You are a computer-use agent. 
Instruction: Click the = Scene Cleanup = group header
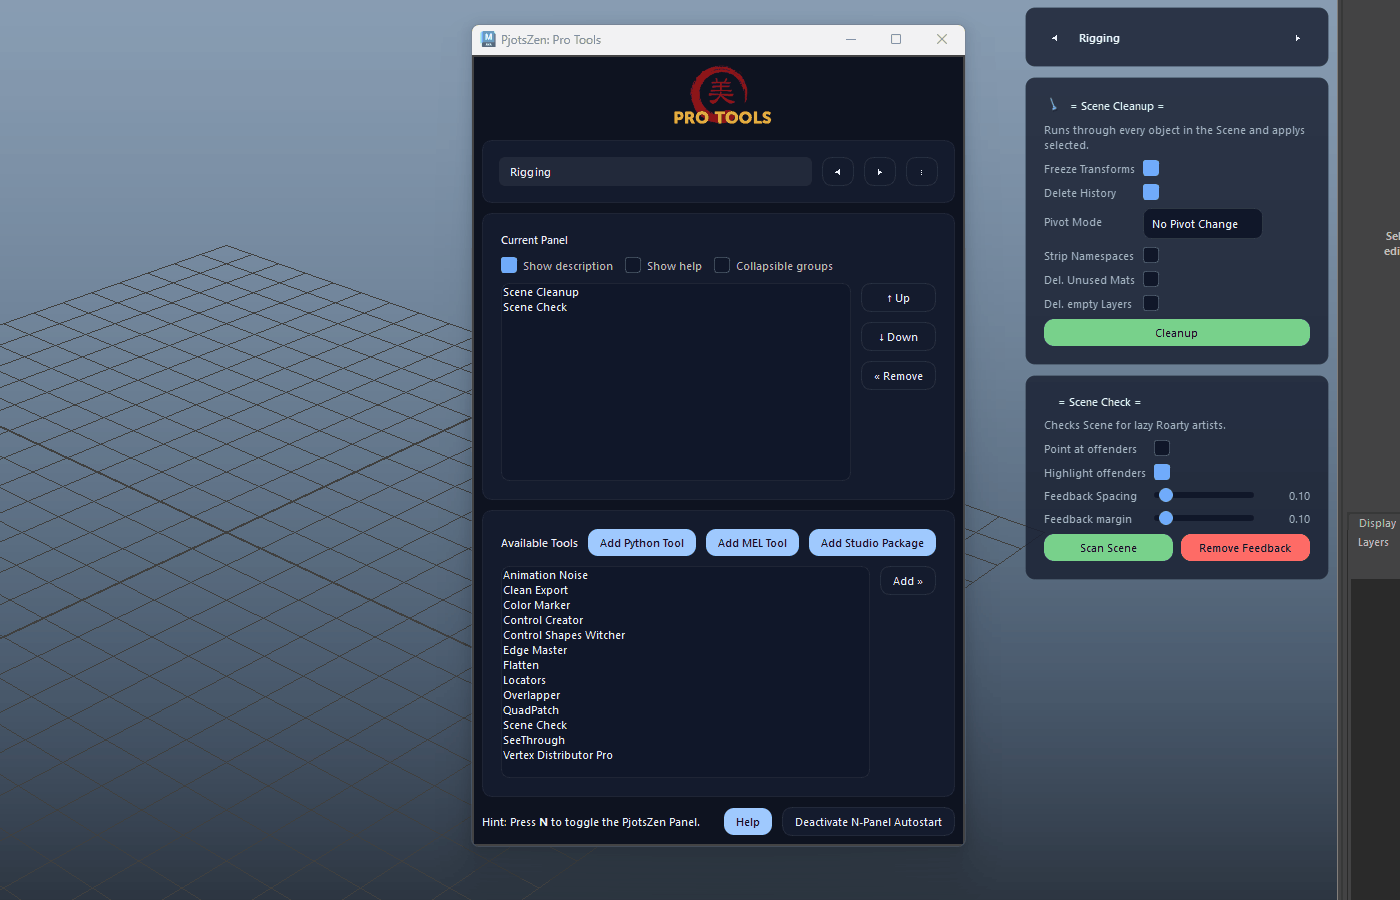pos(1117,106)
